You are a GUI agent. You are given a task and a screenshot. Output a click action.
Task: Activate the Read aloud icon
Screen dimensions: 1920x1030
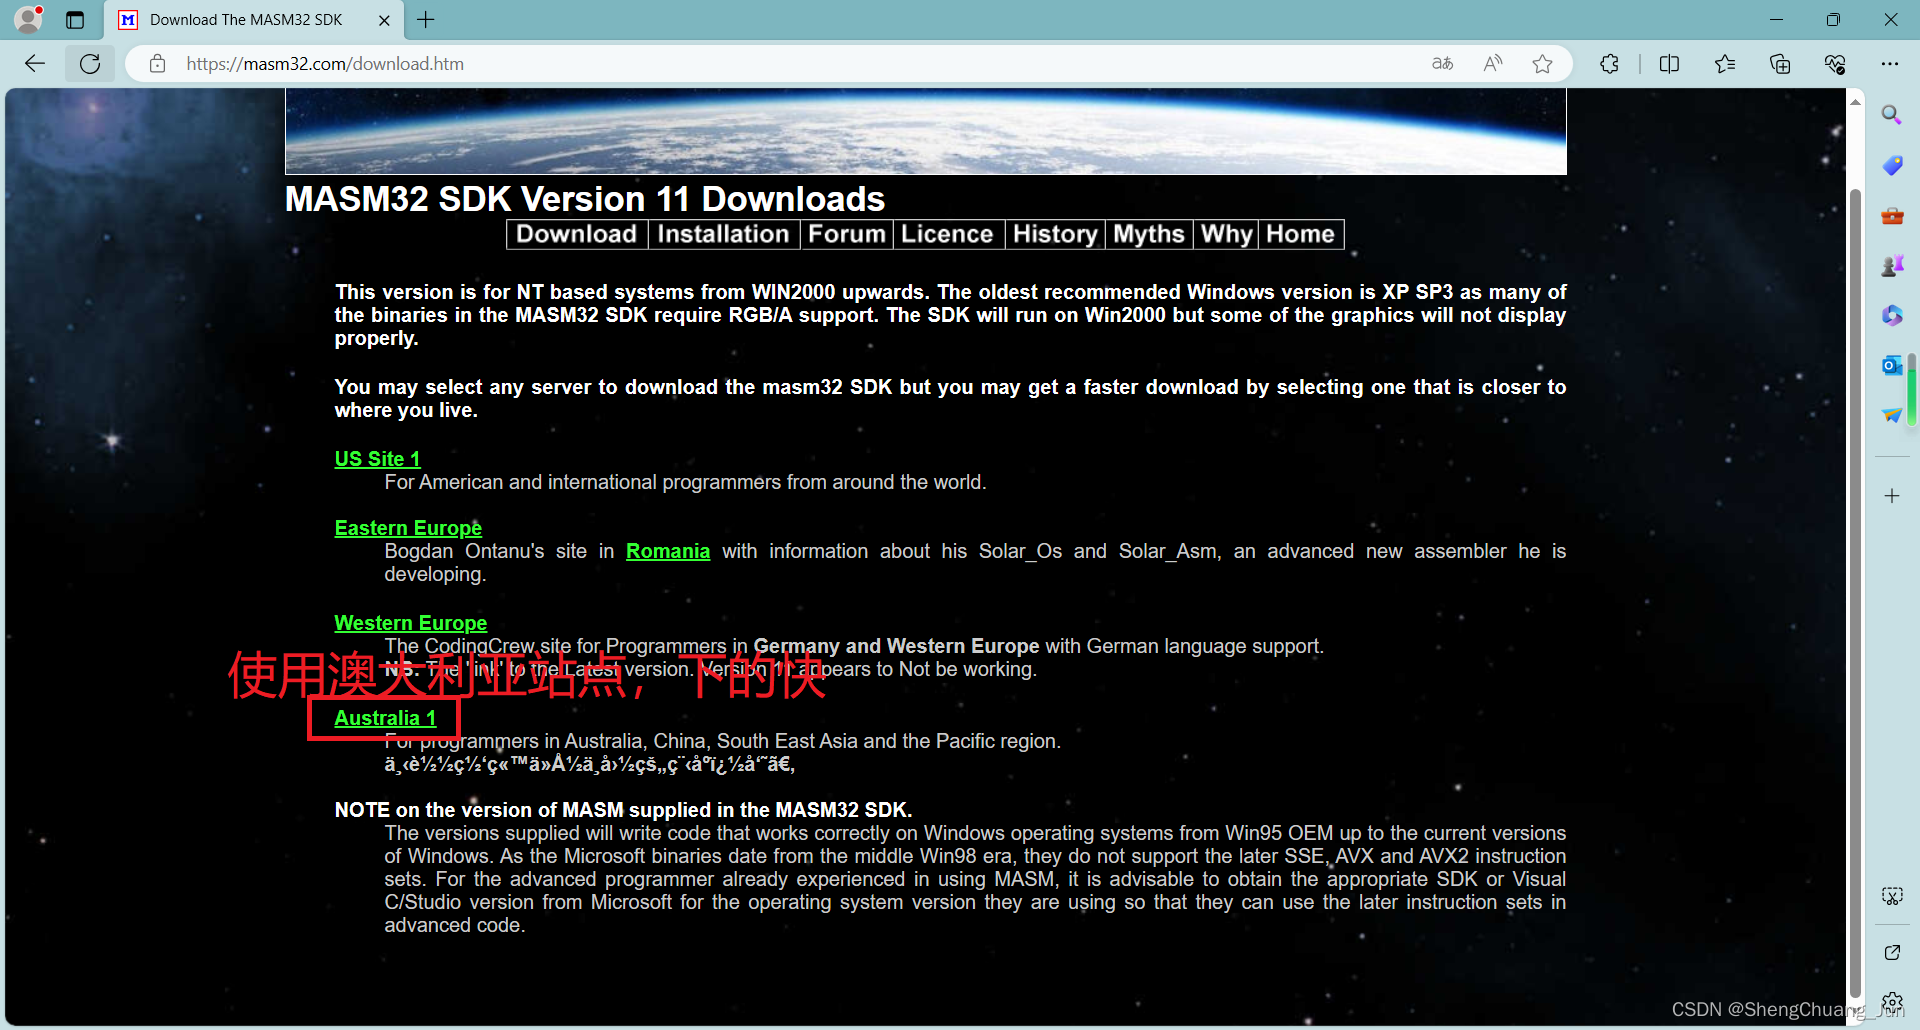click(x=1493, y=64)
